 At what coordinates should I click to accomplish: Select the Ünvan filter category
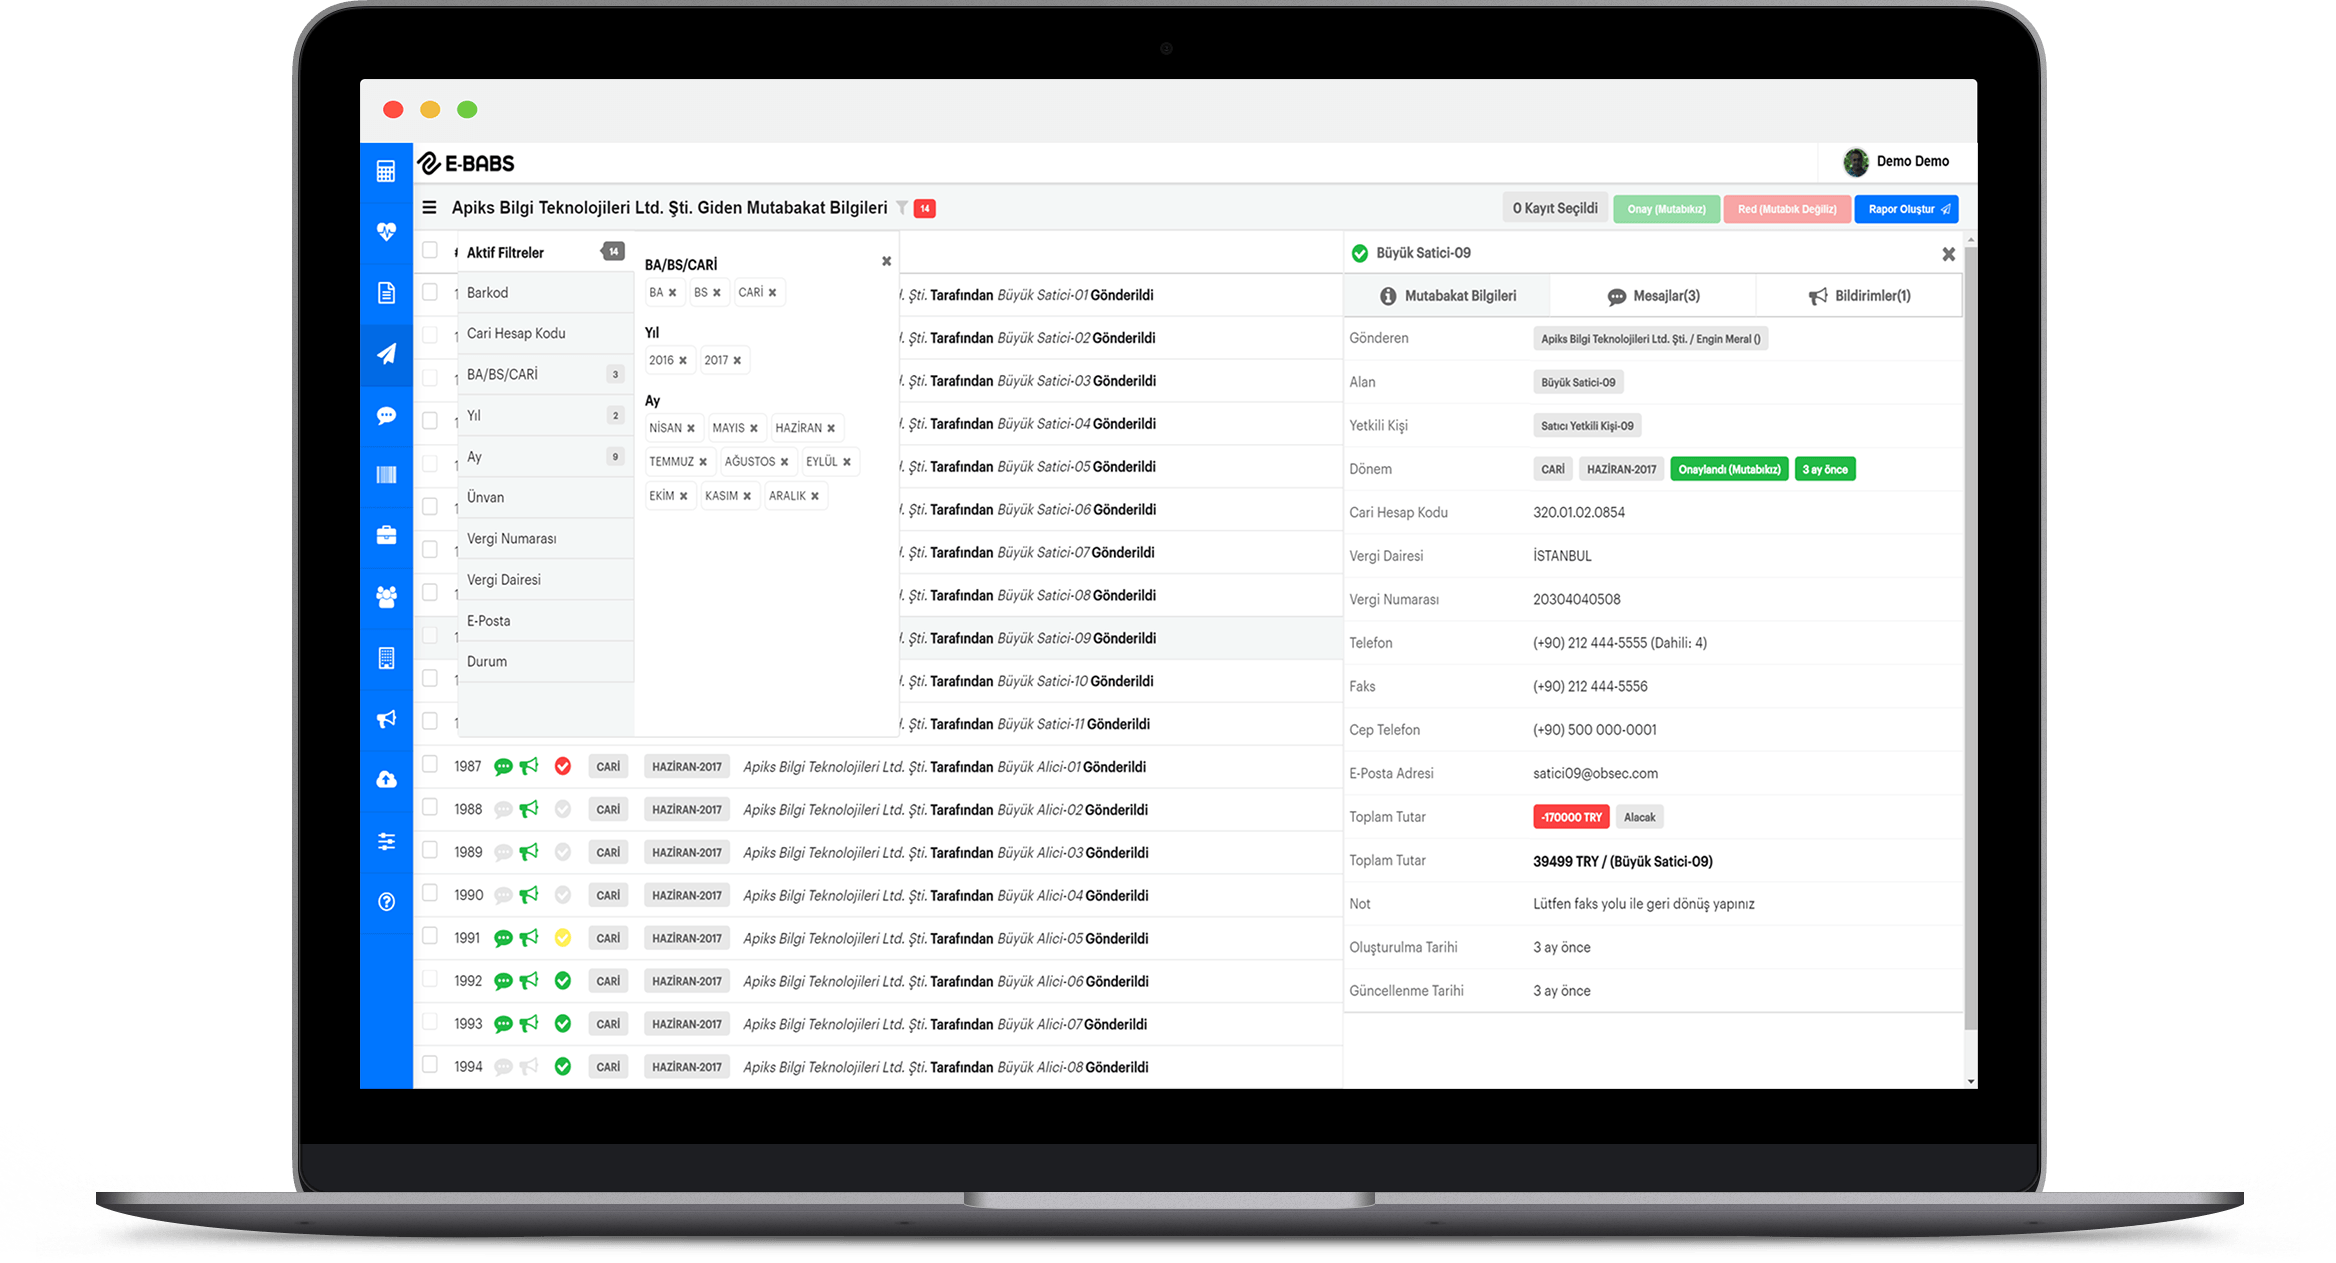pyautogui.click(x=546, y=497)
